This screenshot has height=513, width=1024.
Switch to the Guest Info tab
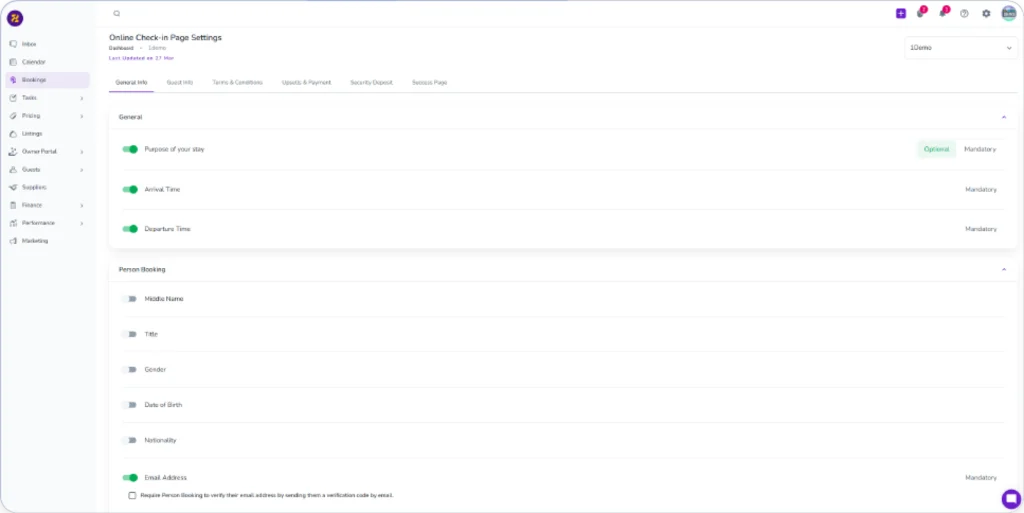click(x=180, y=82)
